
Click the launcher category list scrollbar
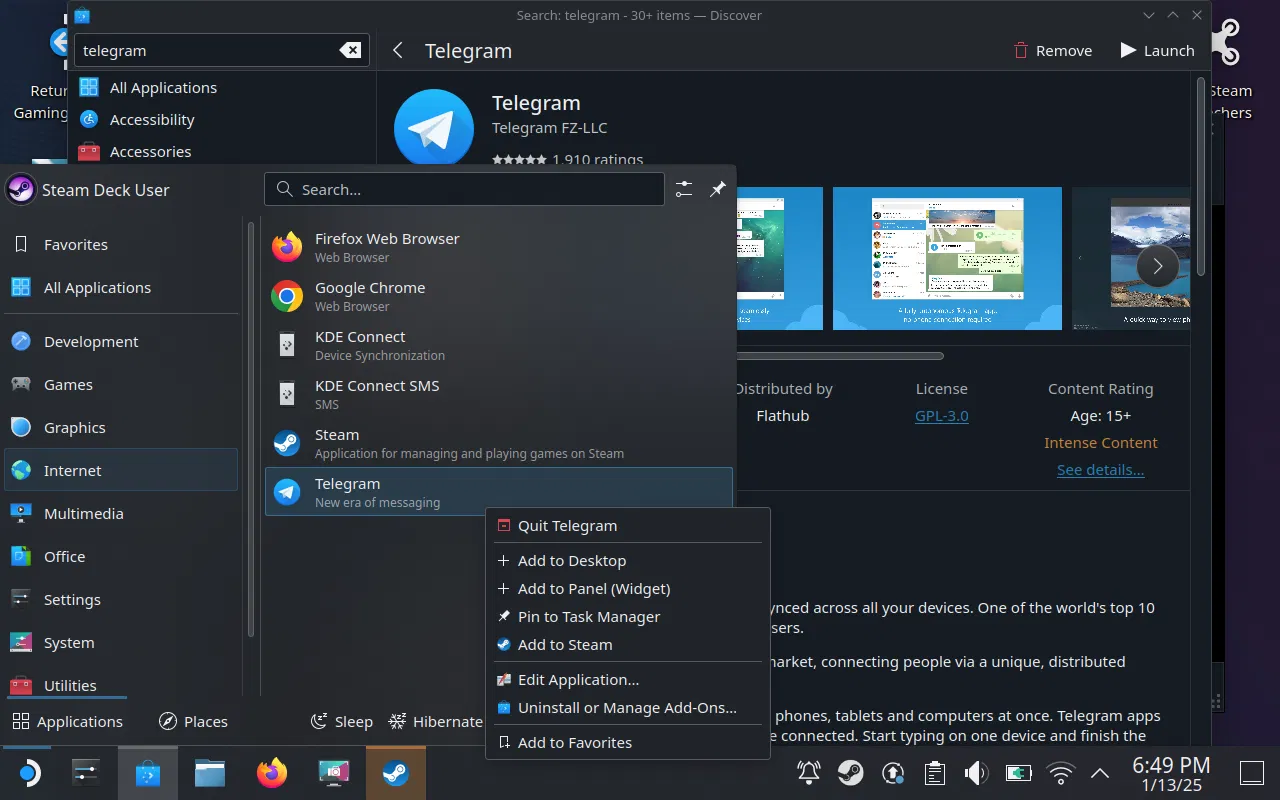tap(251, 430)
